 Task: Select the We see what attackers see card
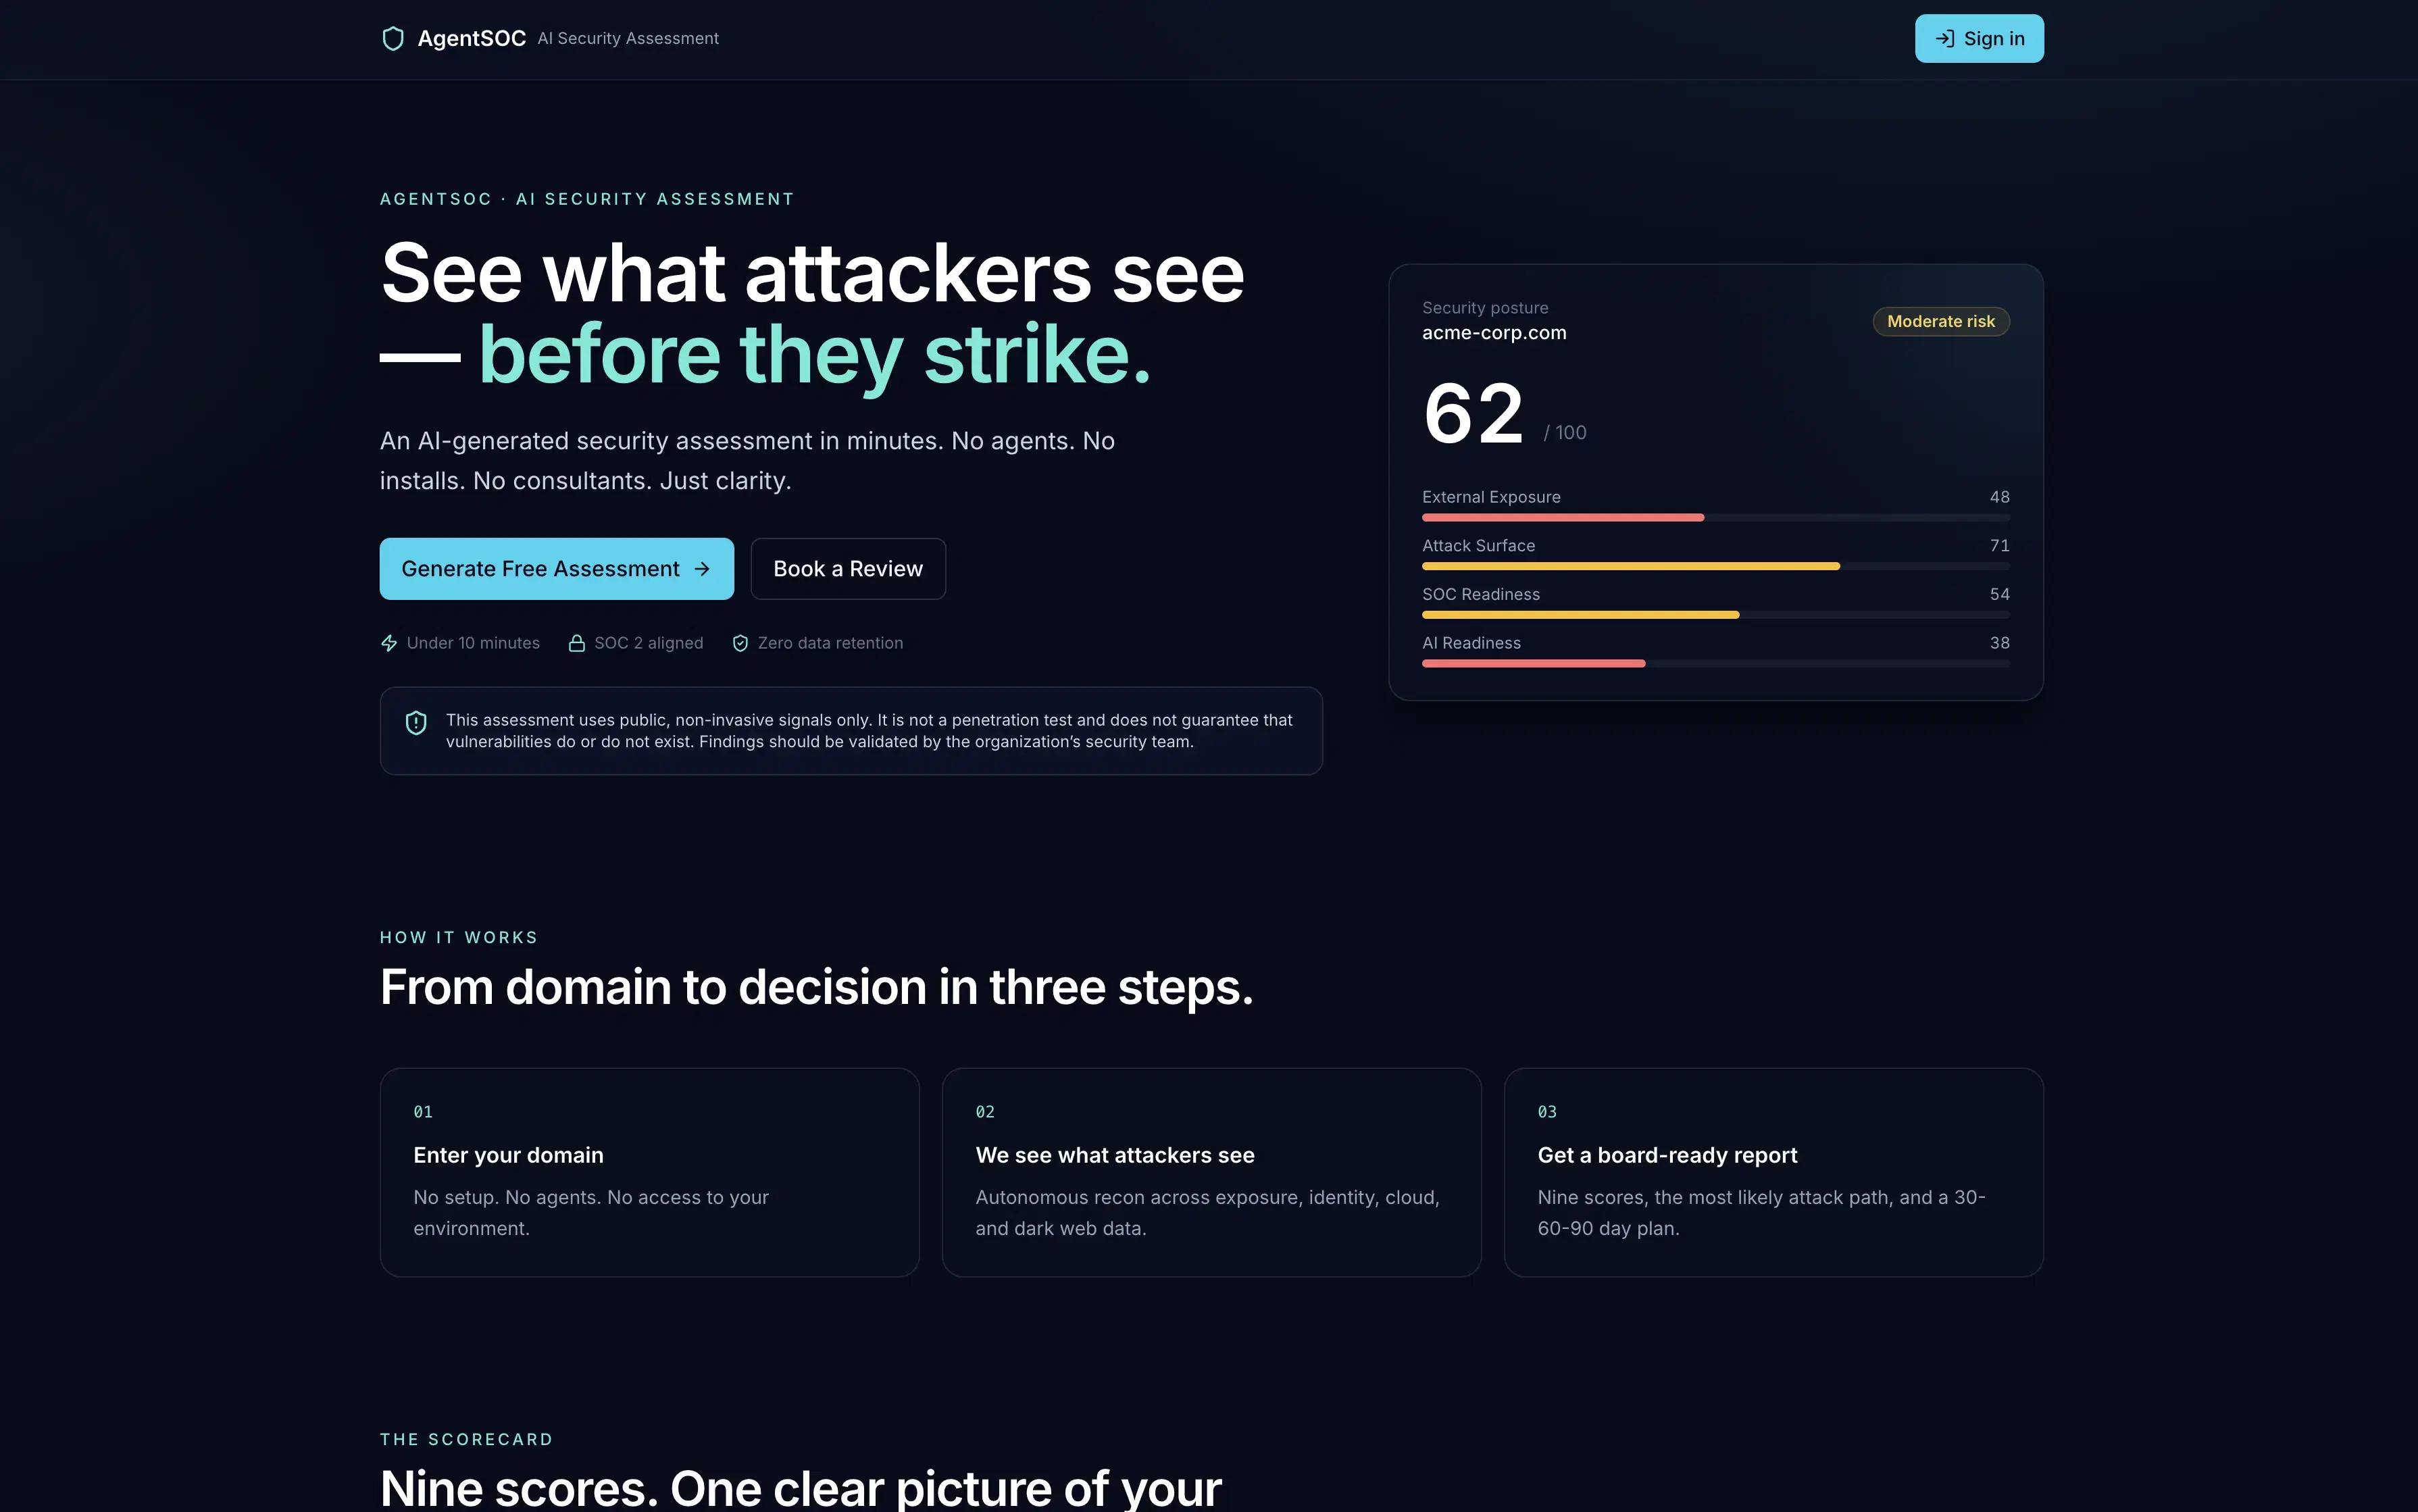tap(1211, 1172)
